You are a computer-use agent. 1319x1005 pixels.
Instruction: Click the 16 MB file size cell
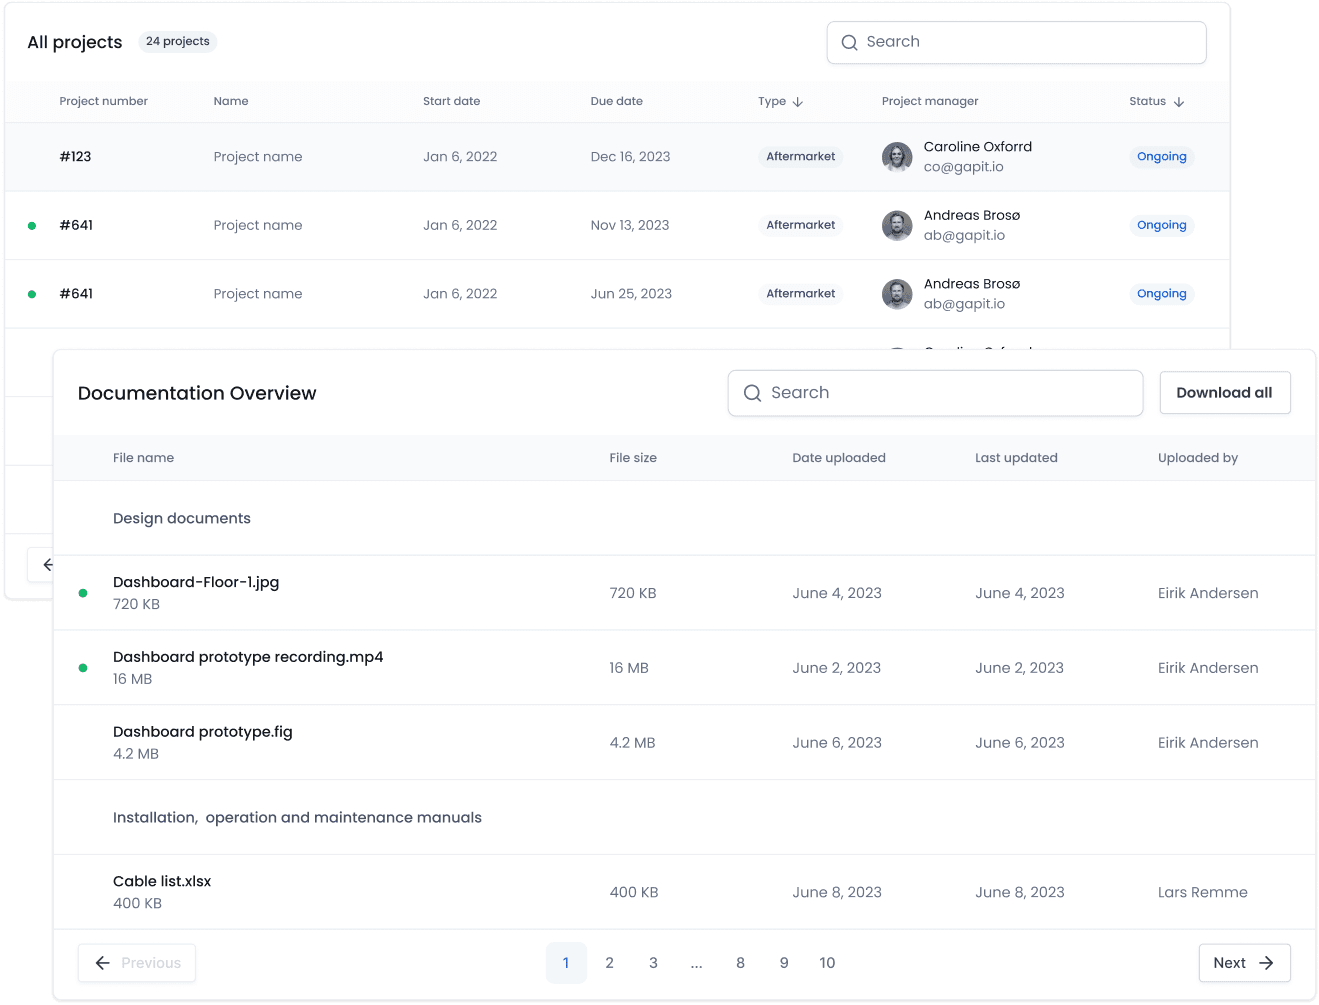pyautogui.click(x=629, y=668)
